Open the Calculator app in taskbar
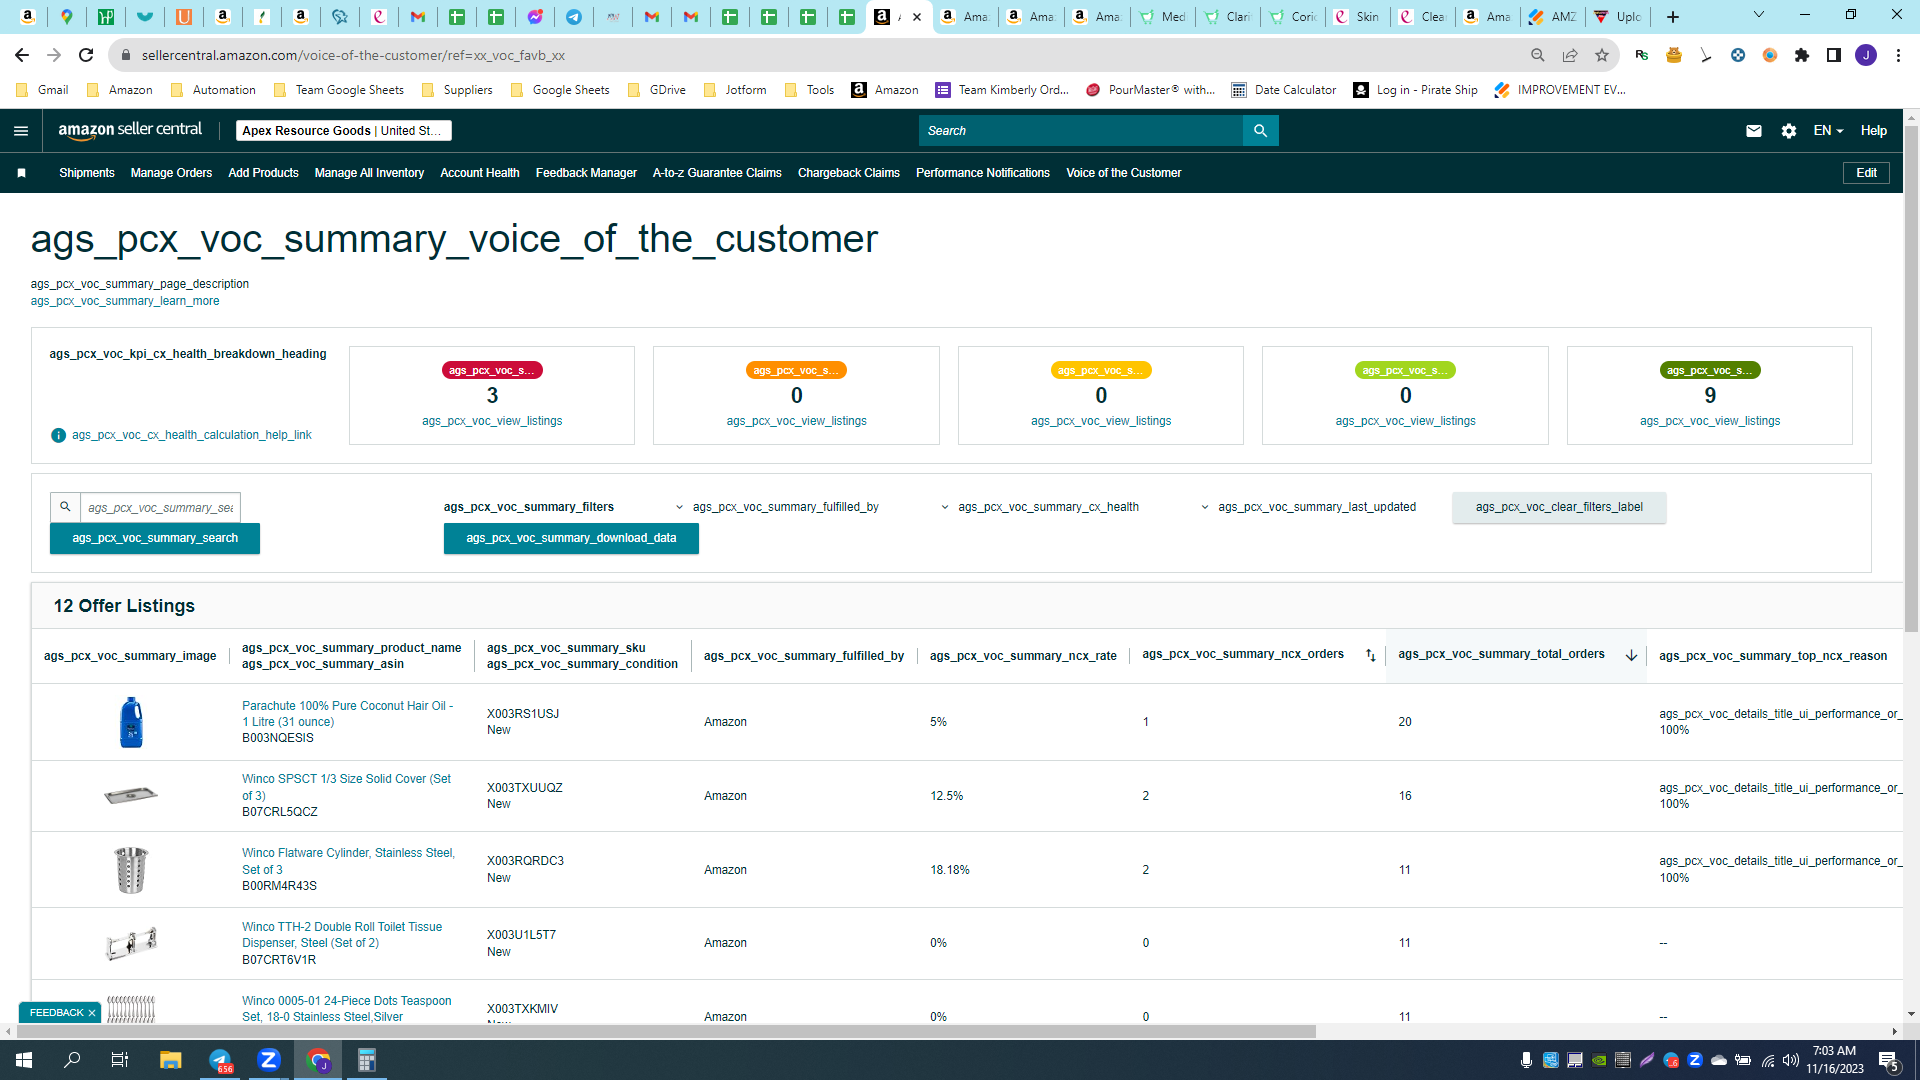1920x1080 pixels. 367,1060
